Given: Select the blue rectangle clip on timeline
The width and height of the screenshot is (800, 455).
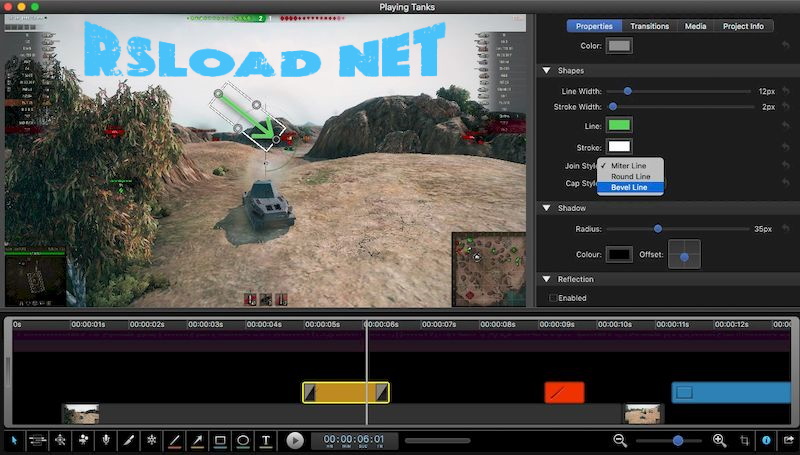Looking at the screenshot, I should click(731, 392).
